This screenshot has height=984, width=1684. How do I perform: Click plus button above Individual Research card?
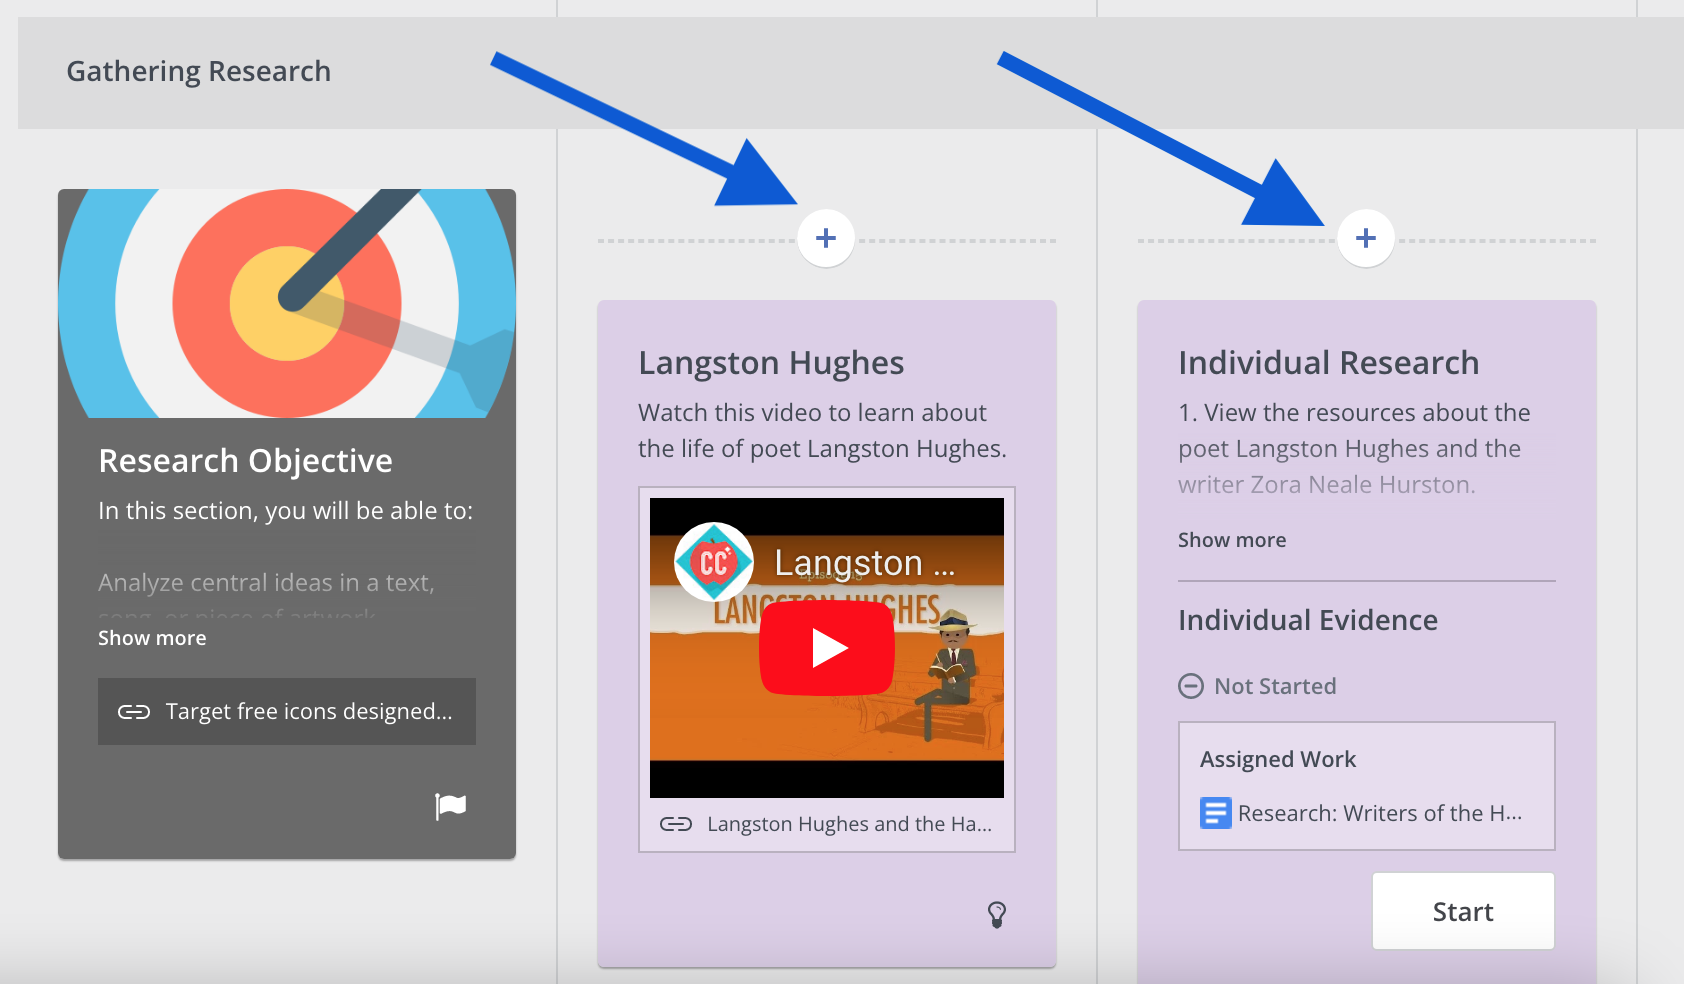1366,238
